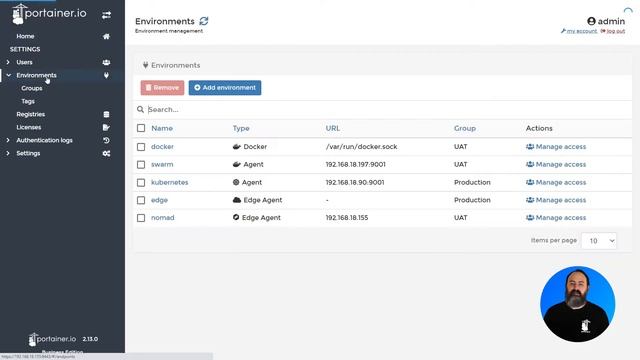640x360 pixels.
Task: Refresh the Environments page with refresh icon
Action: click(x=204, y=21)
